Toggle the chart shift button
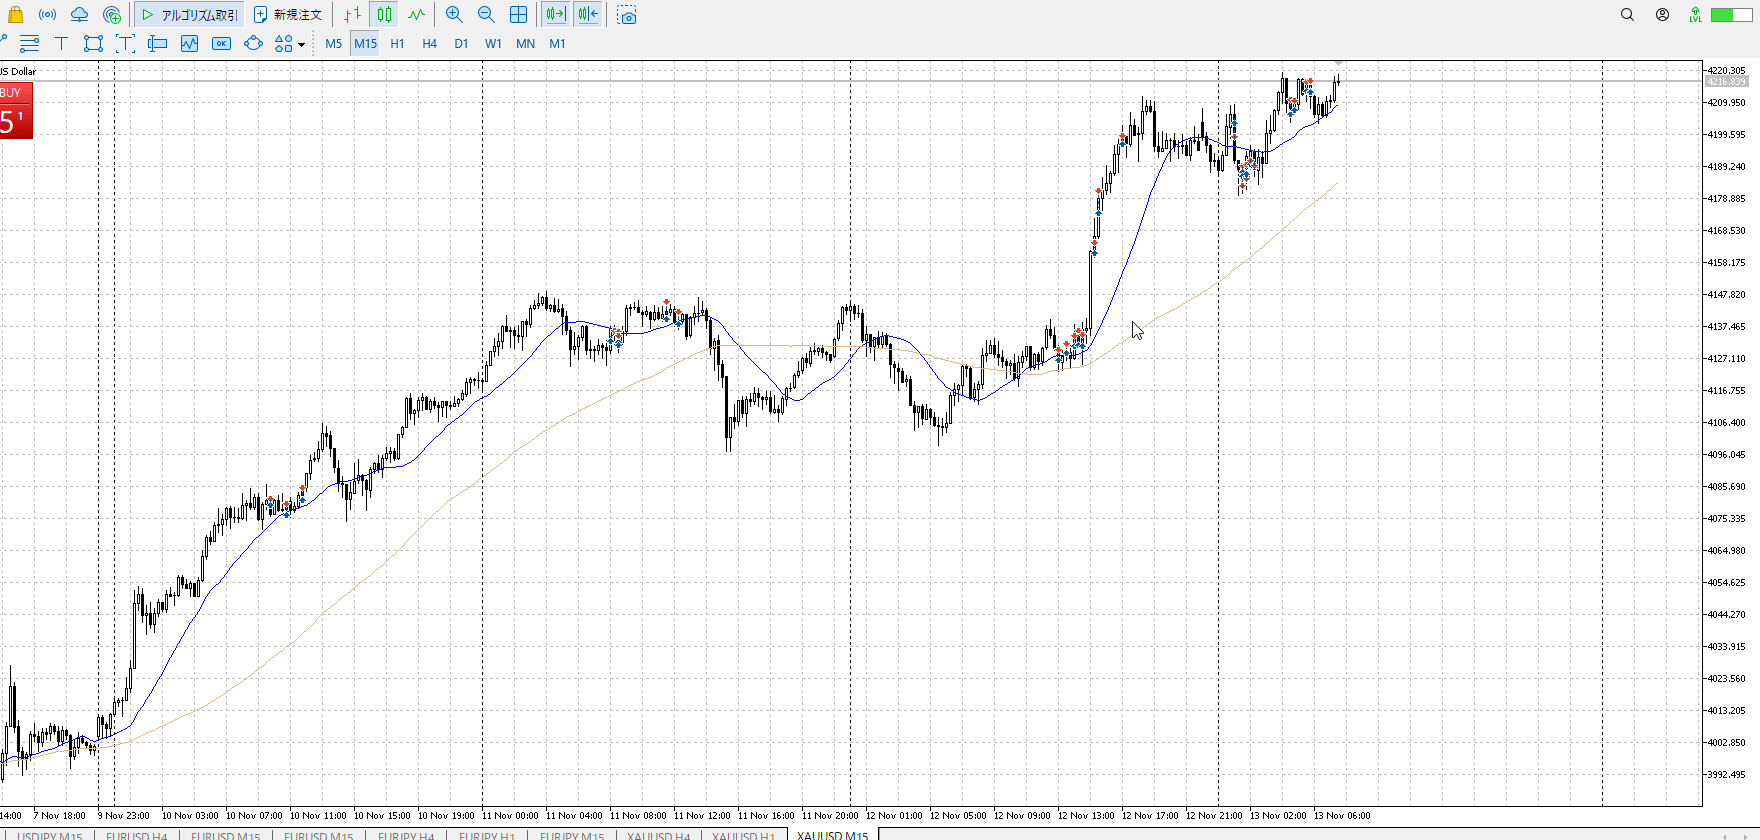This screenshot has height=840, width=1760. click(588, 15)
